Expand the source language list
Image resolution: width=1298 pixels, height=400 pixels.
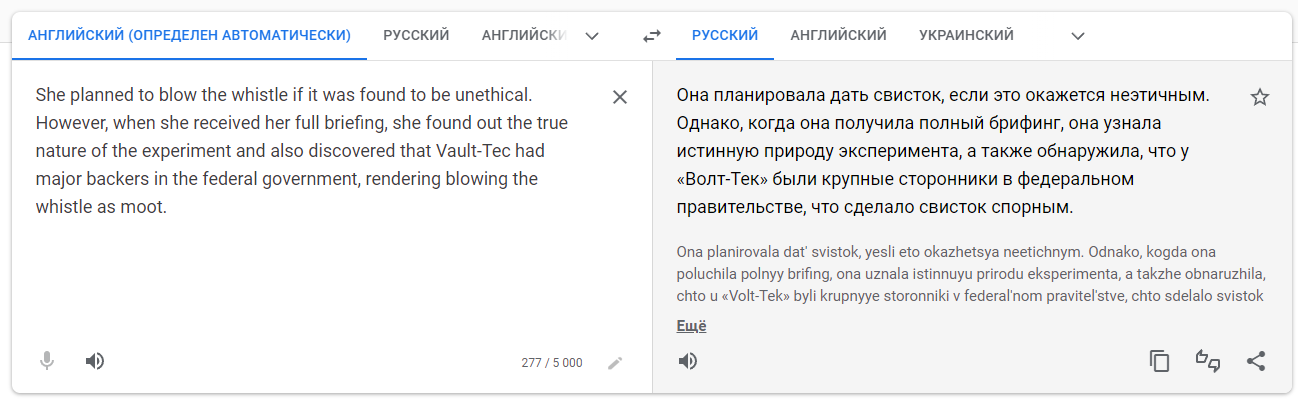coord(592,36)
